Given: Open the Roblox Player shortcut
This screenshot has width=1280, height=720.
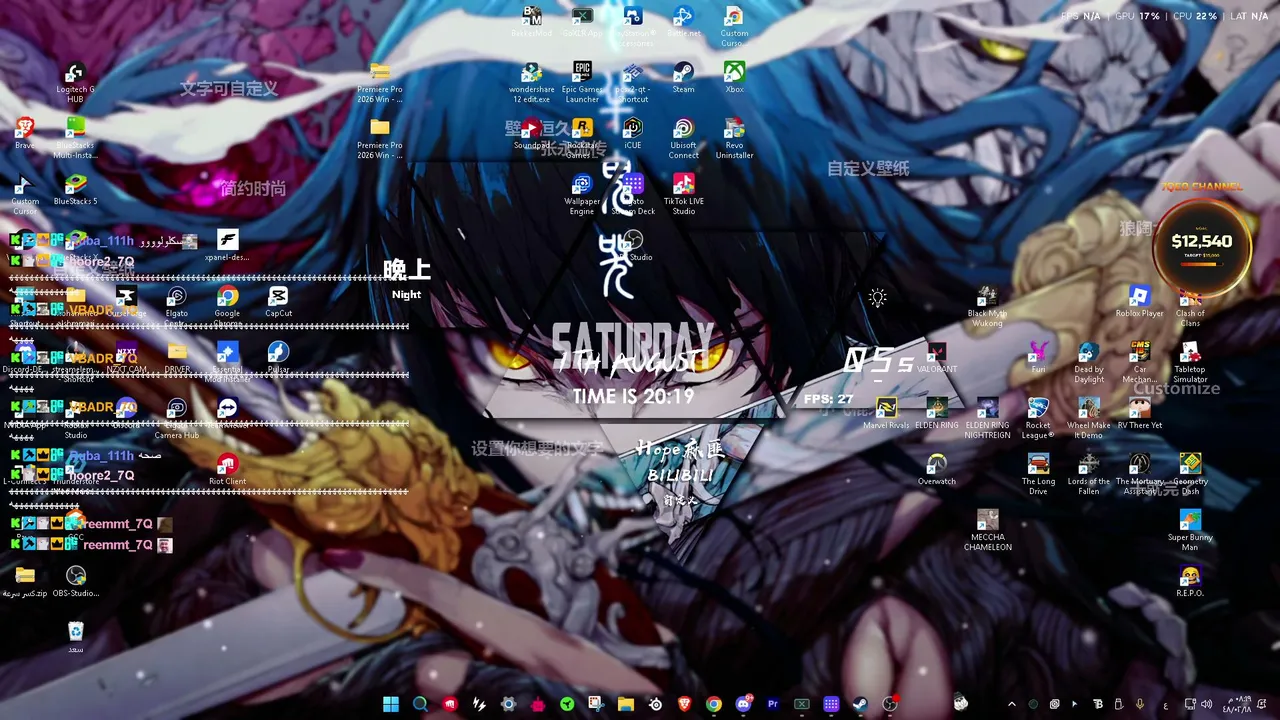Looking at the screenshot, I should pos(1139,303).
